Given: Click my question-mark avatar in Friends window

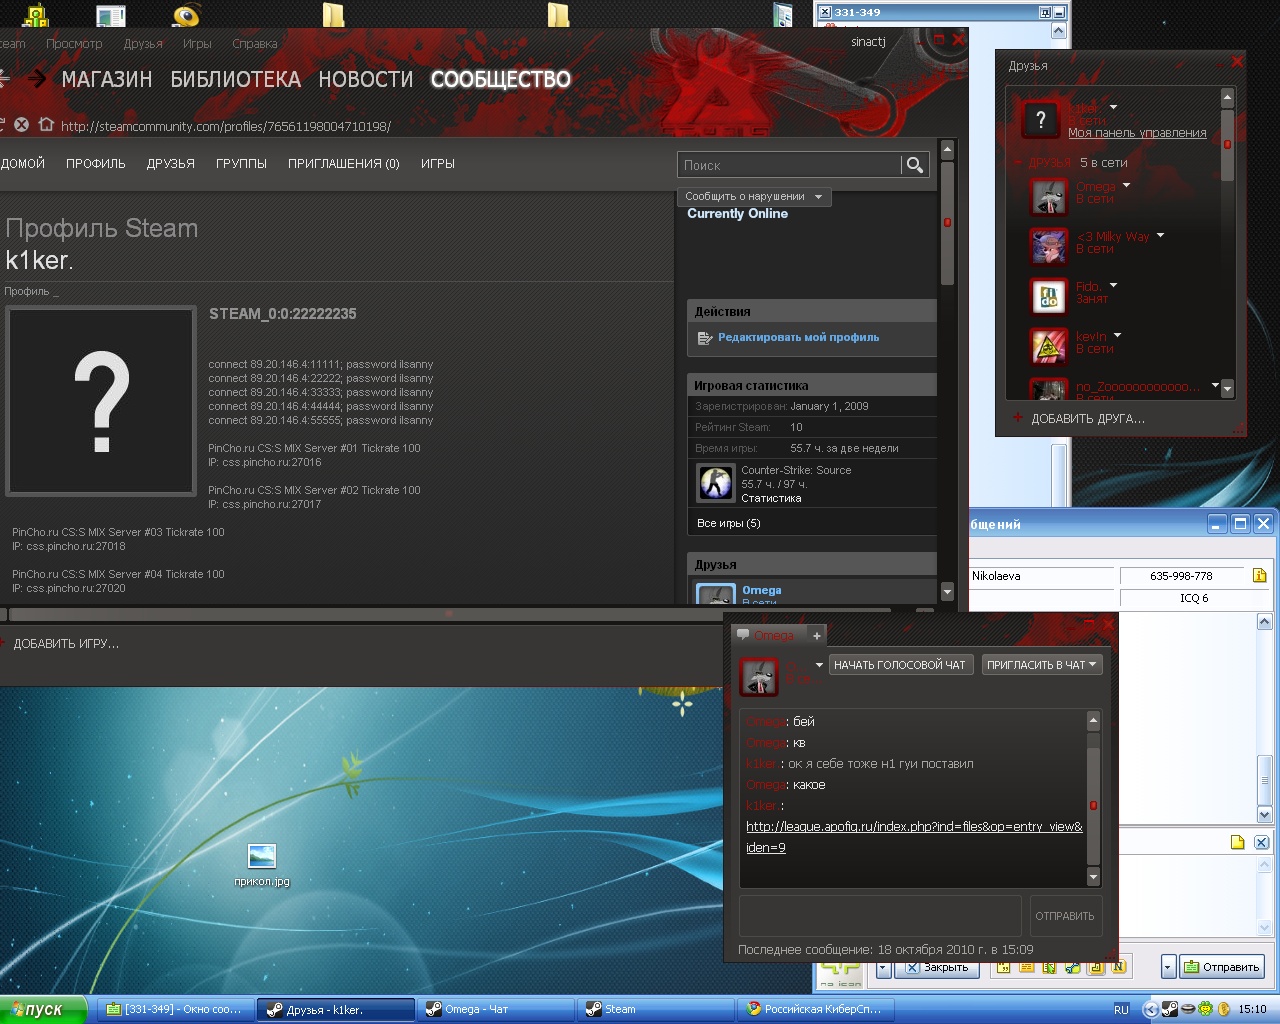Looking at the screenshot, I should coord(1040,120).
